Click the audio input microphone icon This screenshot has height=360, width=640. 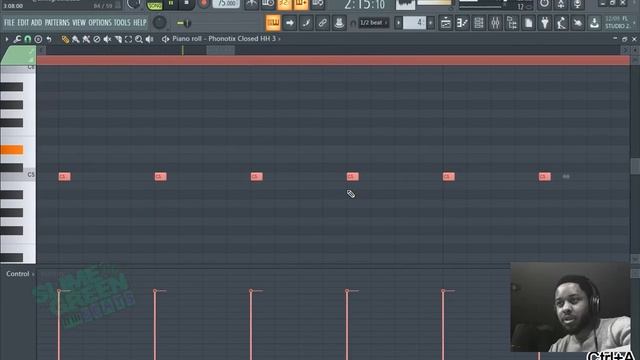pyautogui.click(x=577, y=4)
